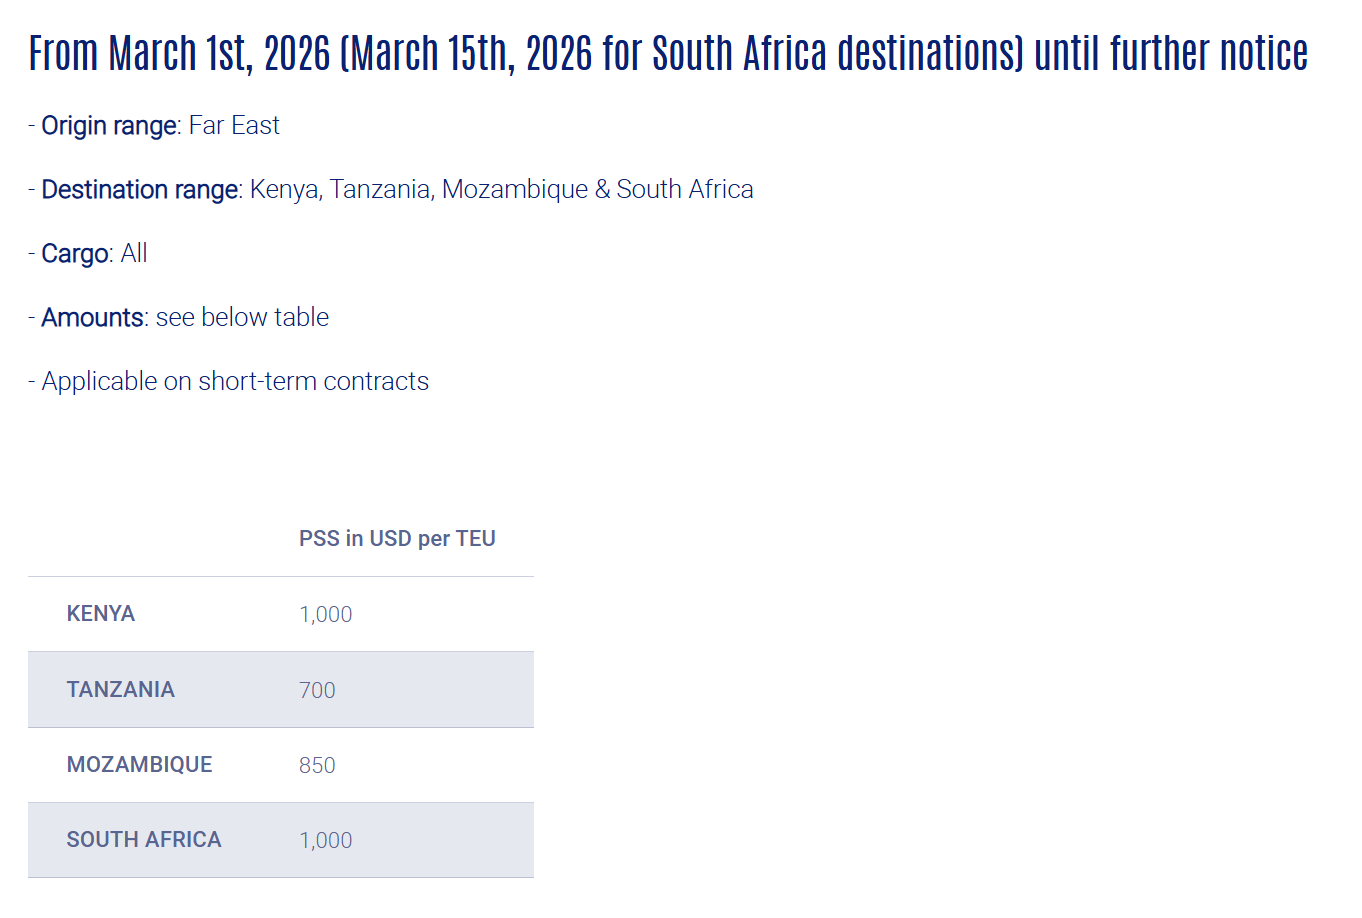Click 'until further notice' in the heading
This screenshot has height=918, width=1362.
click(1171, 54)
